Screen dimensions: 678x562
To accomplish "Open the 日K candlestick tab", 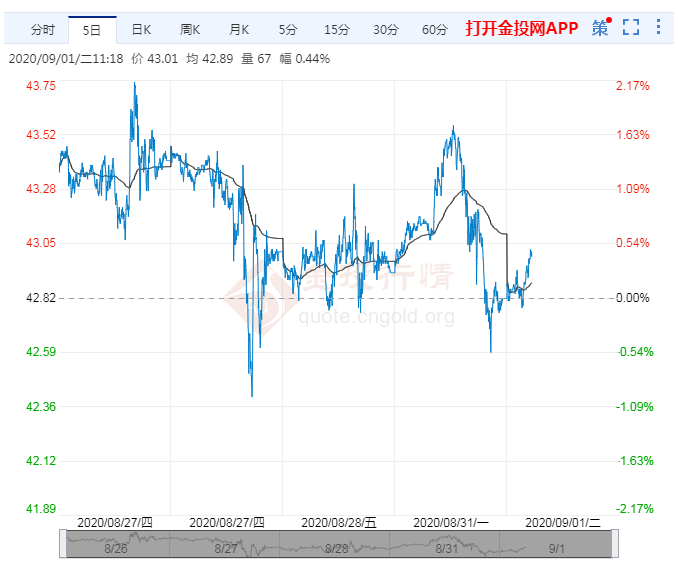I will click(x=141, y=30).
